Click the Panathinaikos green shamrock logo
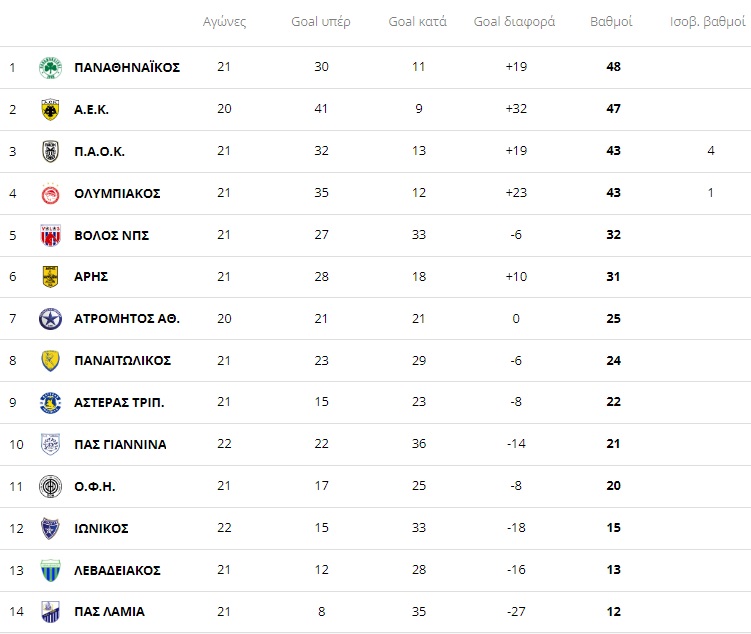This screenshot has width=751, height=634. [x=50, y=68]
